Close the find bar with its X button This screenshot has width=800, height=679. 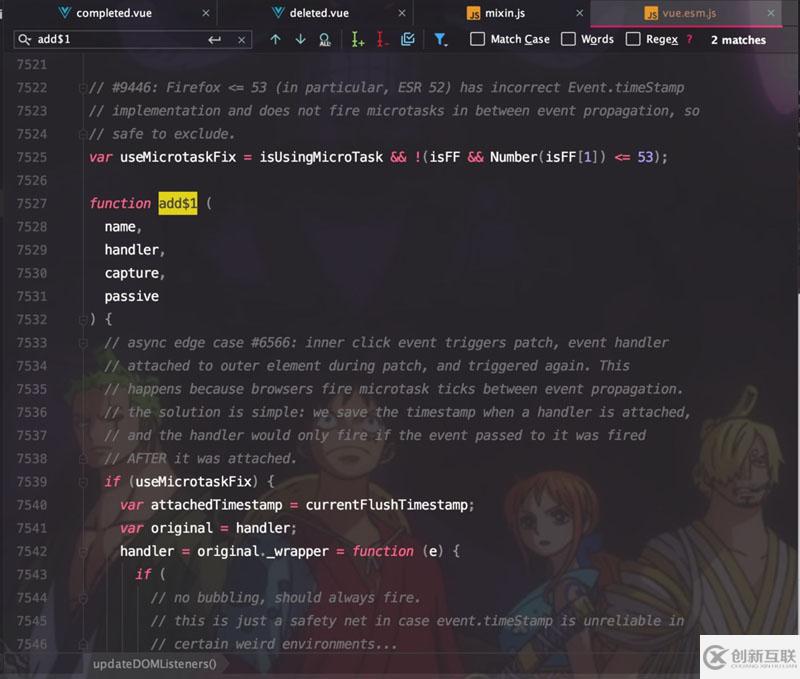(239, 40)
